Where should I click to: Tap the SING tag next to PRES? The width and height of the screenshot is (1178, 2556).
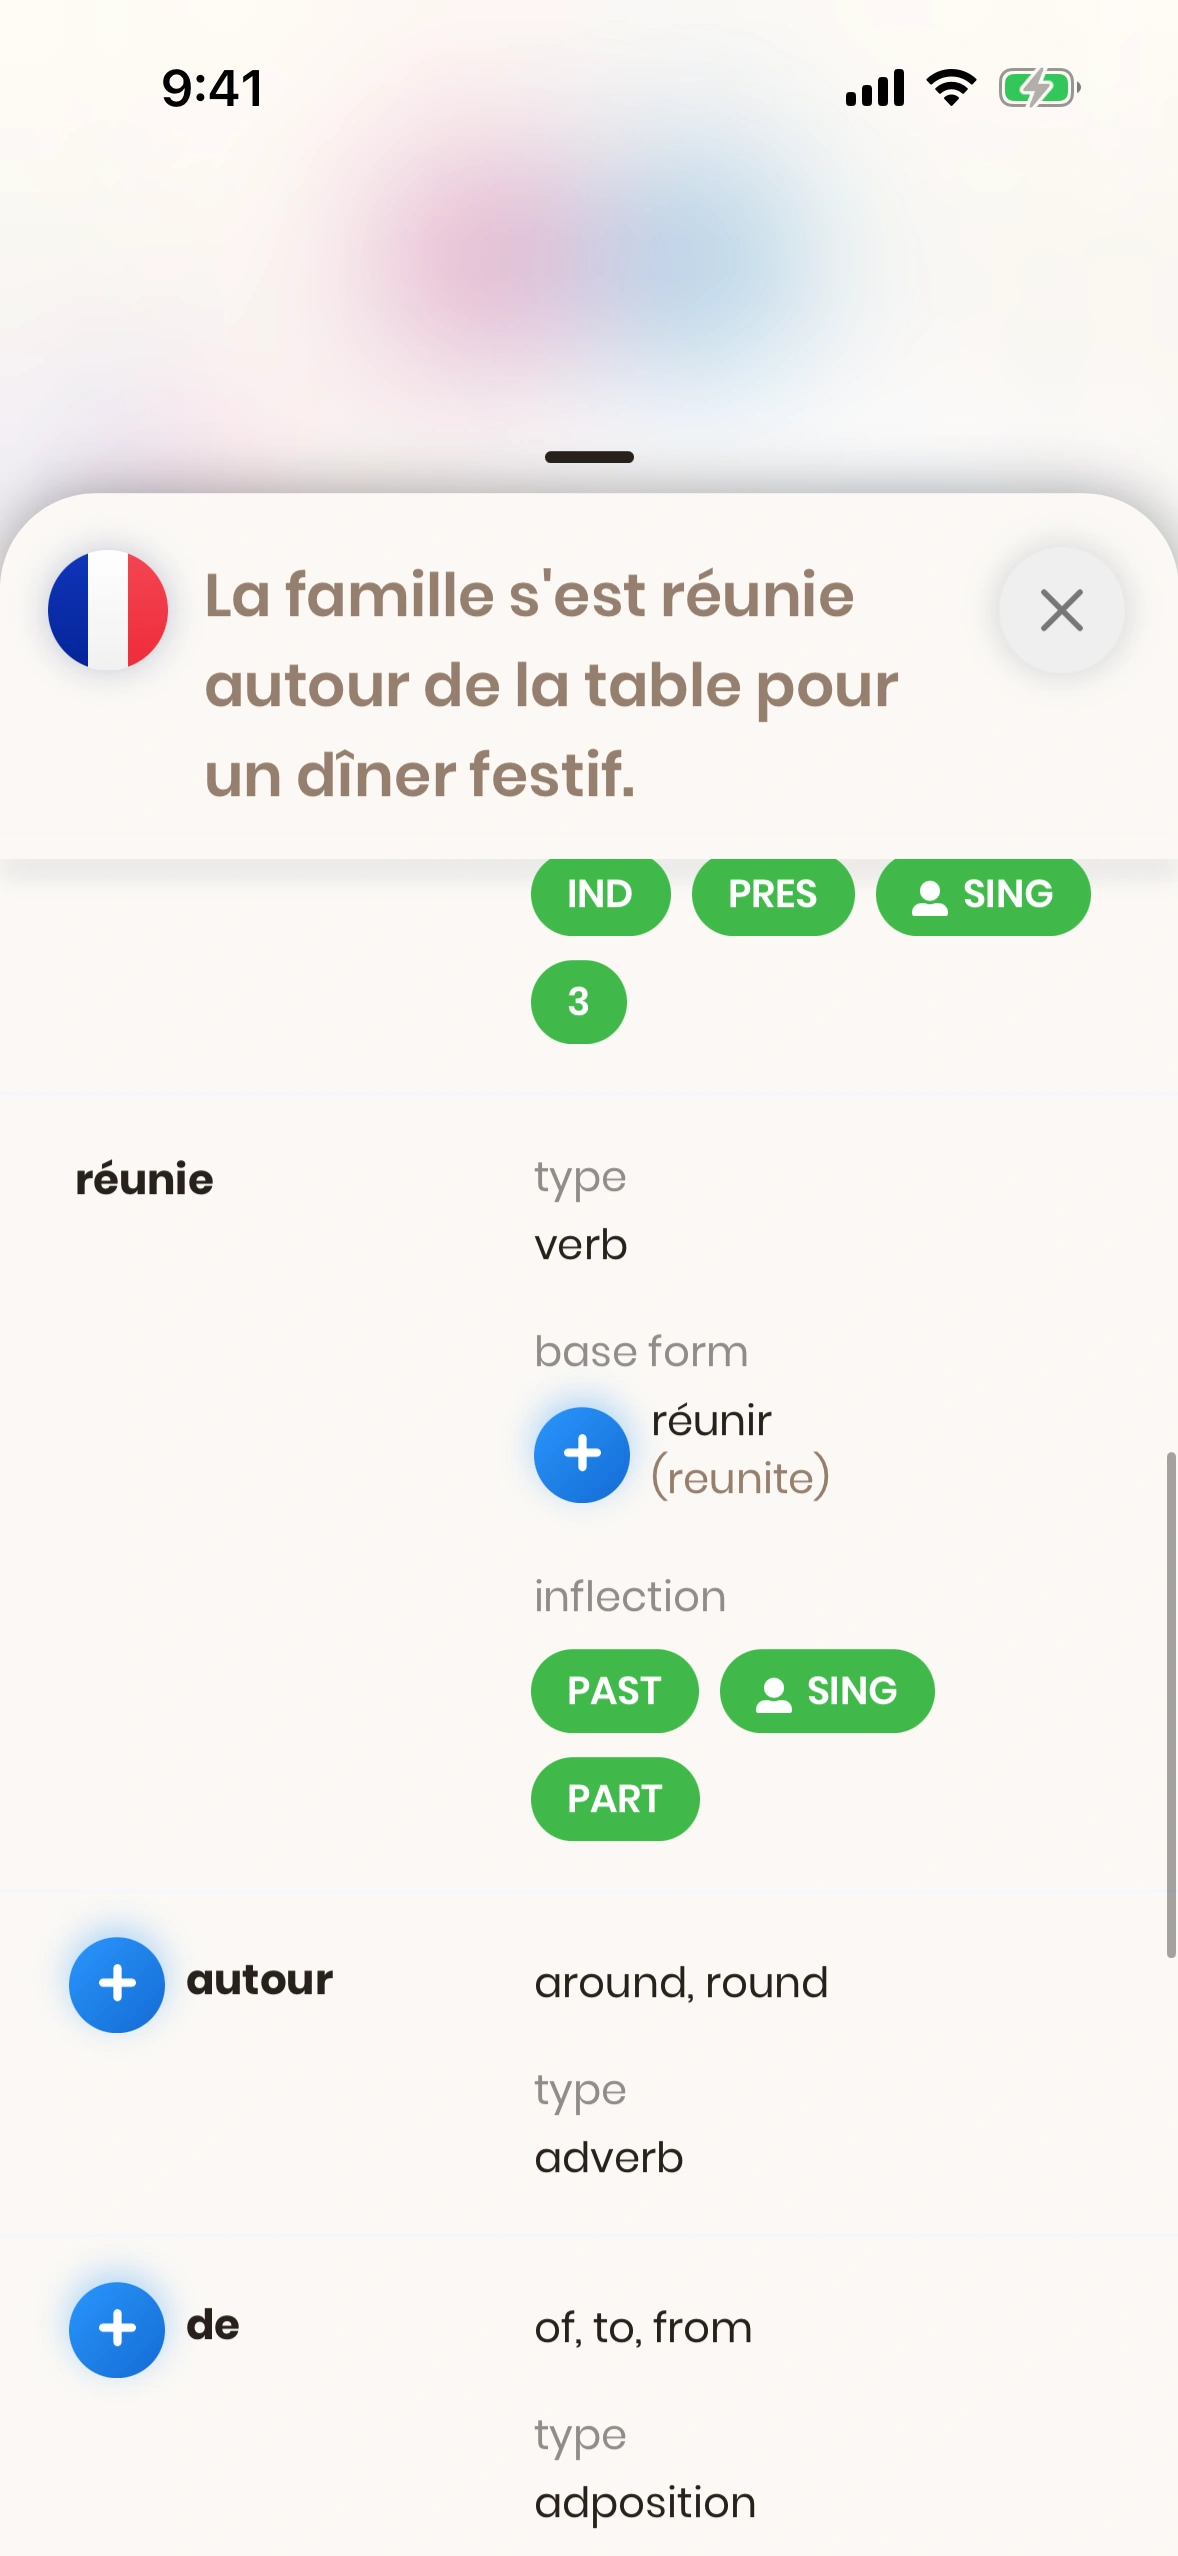[983, 894]
